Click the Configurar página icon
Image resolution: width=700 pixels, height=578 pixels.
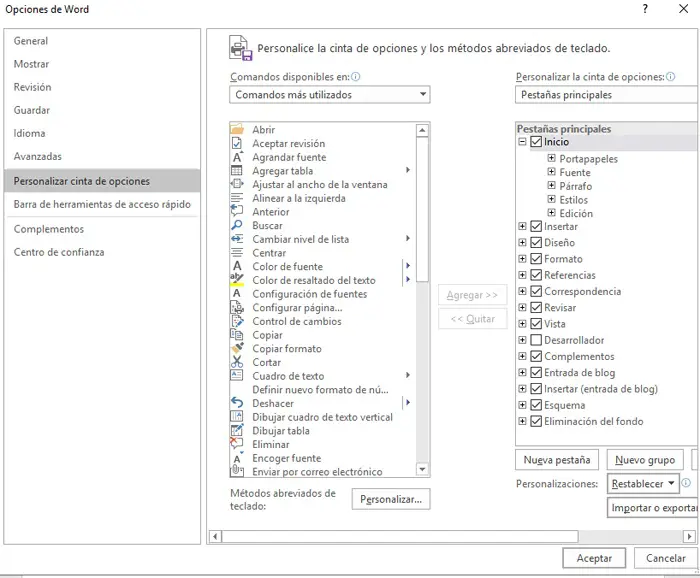(x=237, y=308)
